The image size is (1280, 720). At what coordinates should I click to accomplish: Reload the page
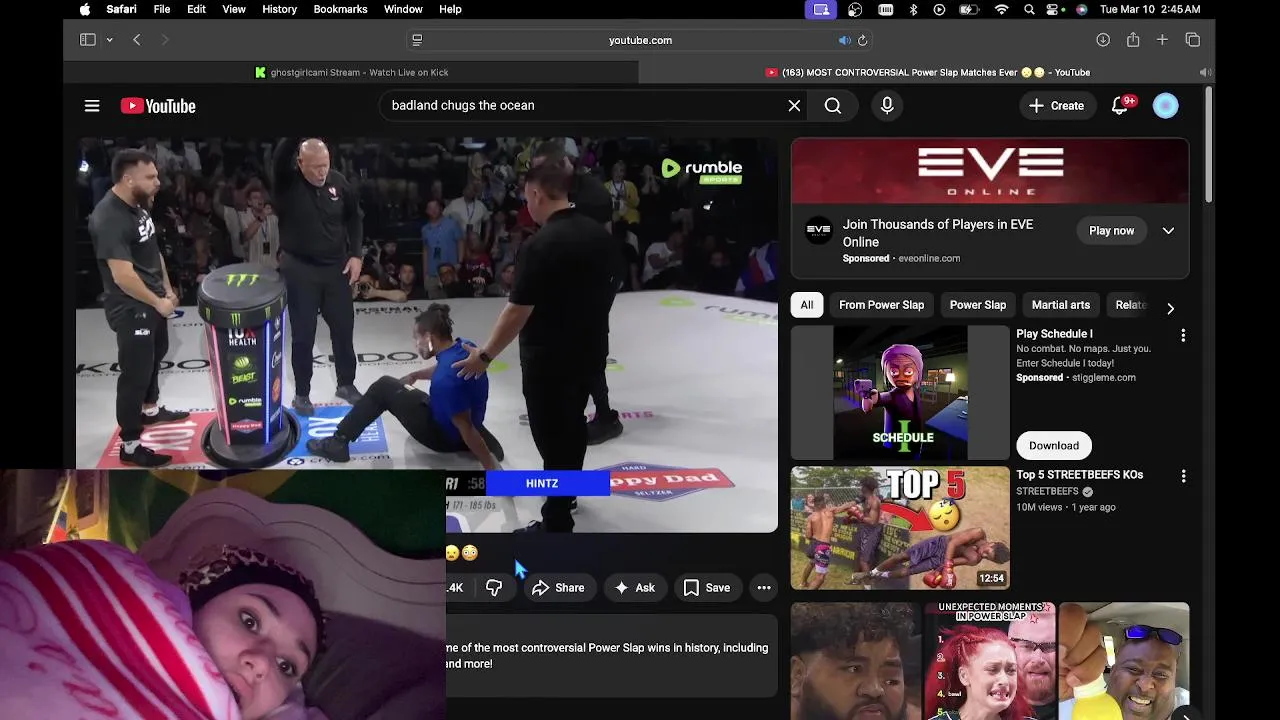[x=862, y=40]
